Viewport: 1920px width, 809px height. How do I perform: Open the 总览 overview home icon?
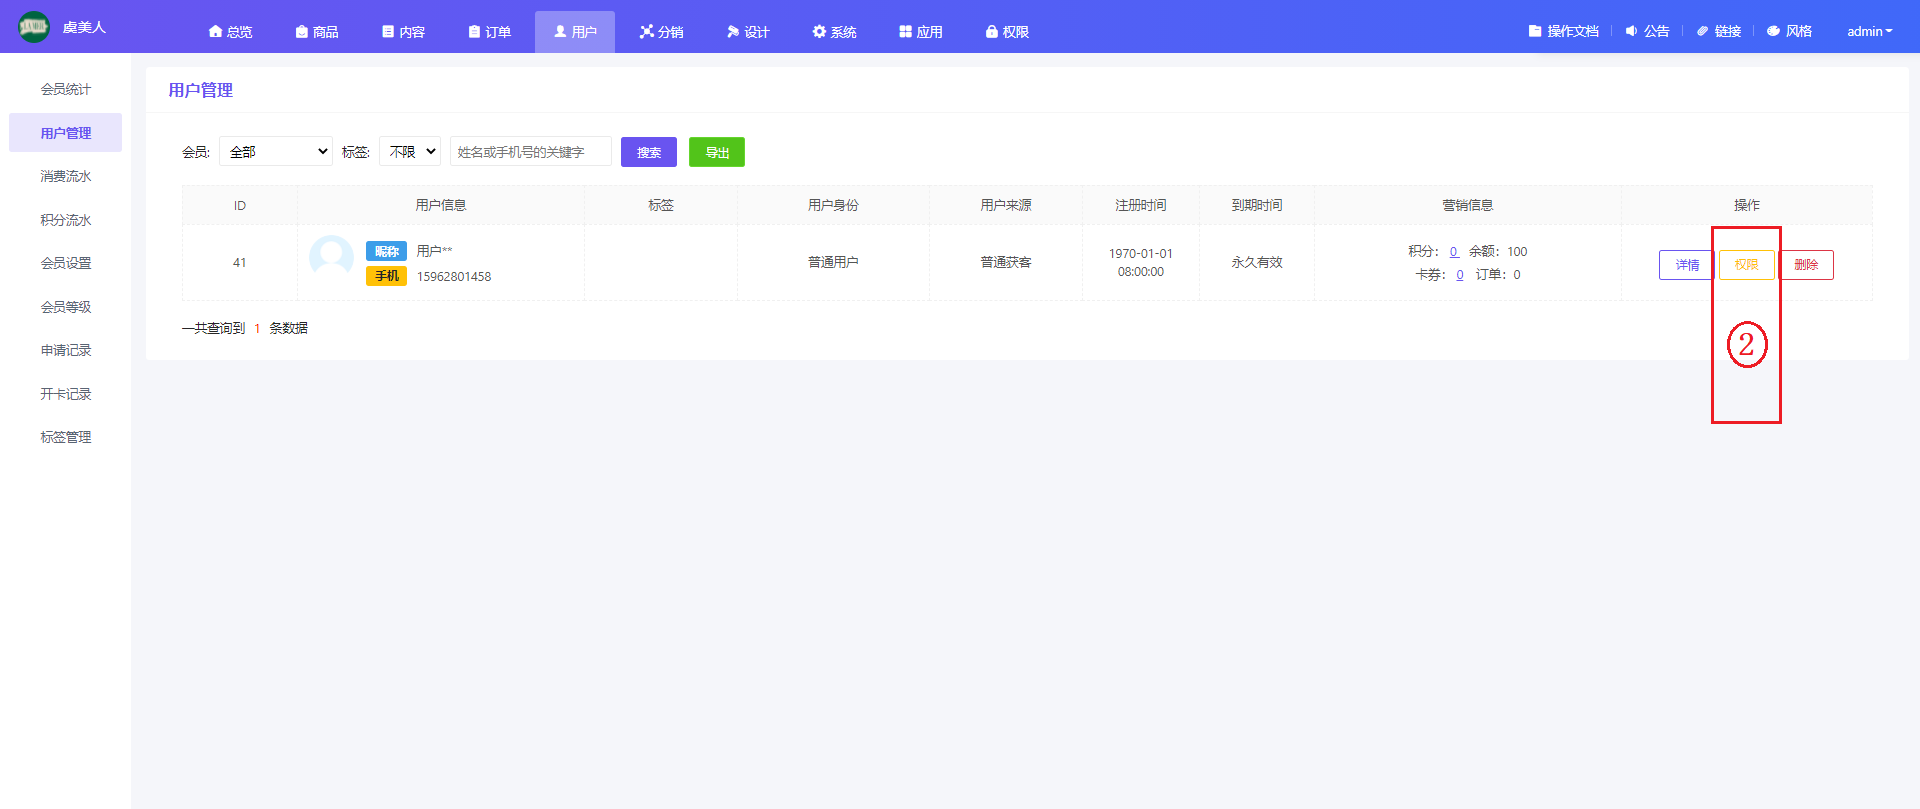[x=215, y=32]
